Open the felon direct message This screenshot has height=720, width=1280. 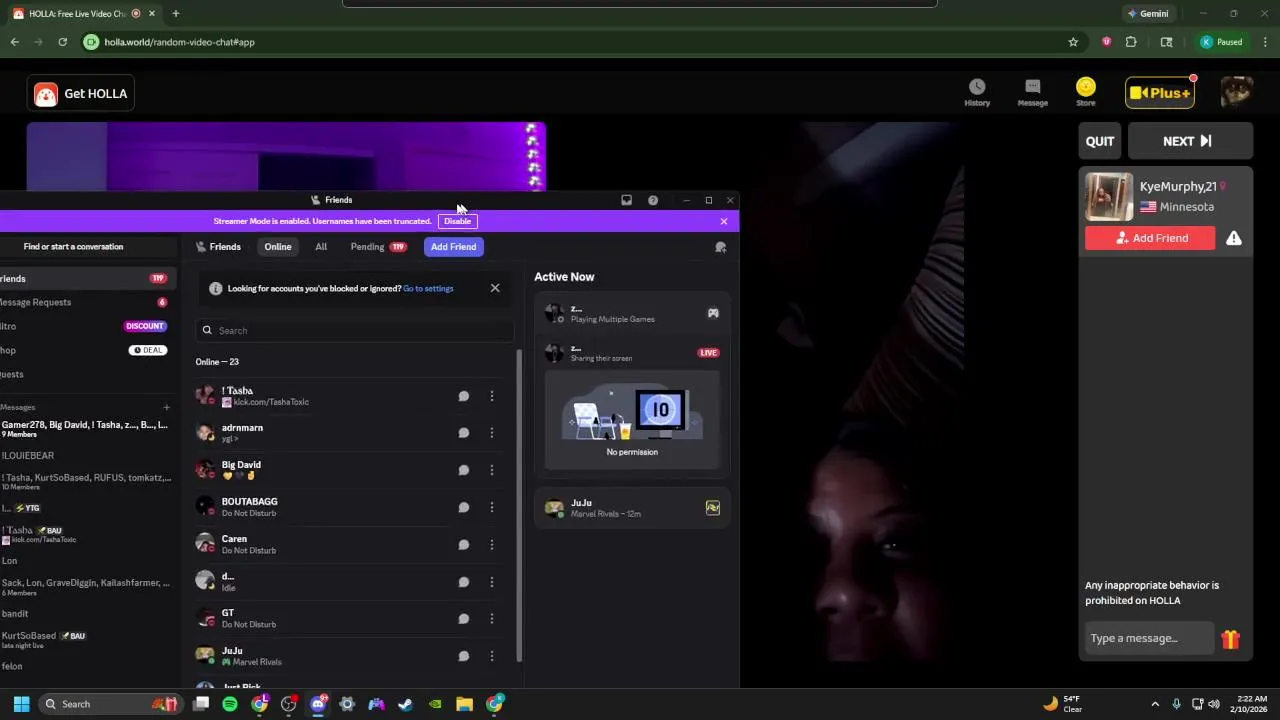point(86,666)
